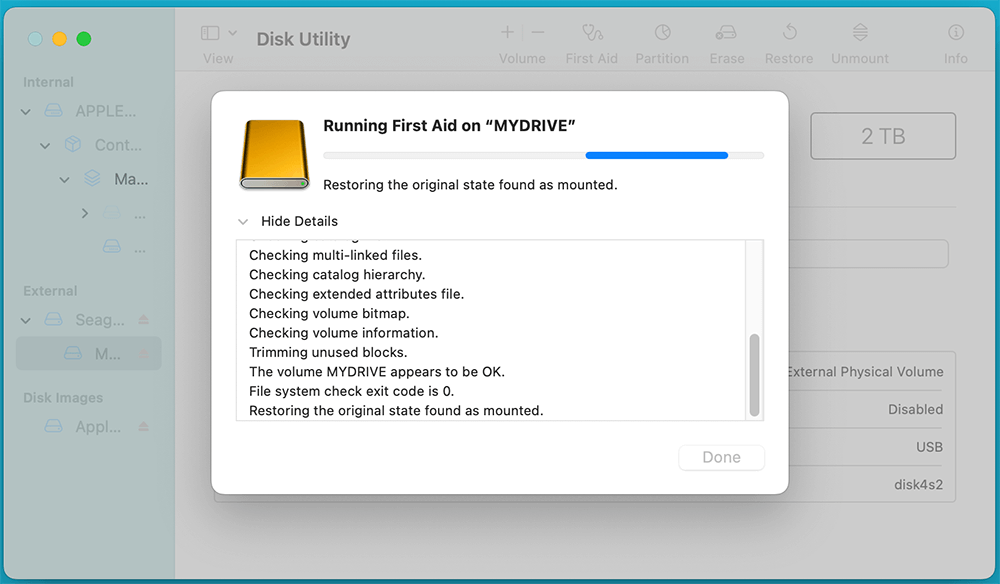The width and height of the screenshot is (1000, 584).
Task: Click the remove volume minus icon
Action: (x=538, y=33)
